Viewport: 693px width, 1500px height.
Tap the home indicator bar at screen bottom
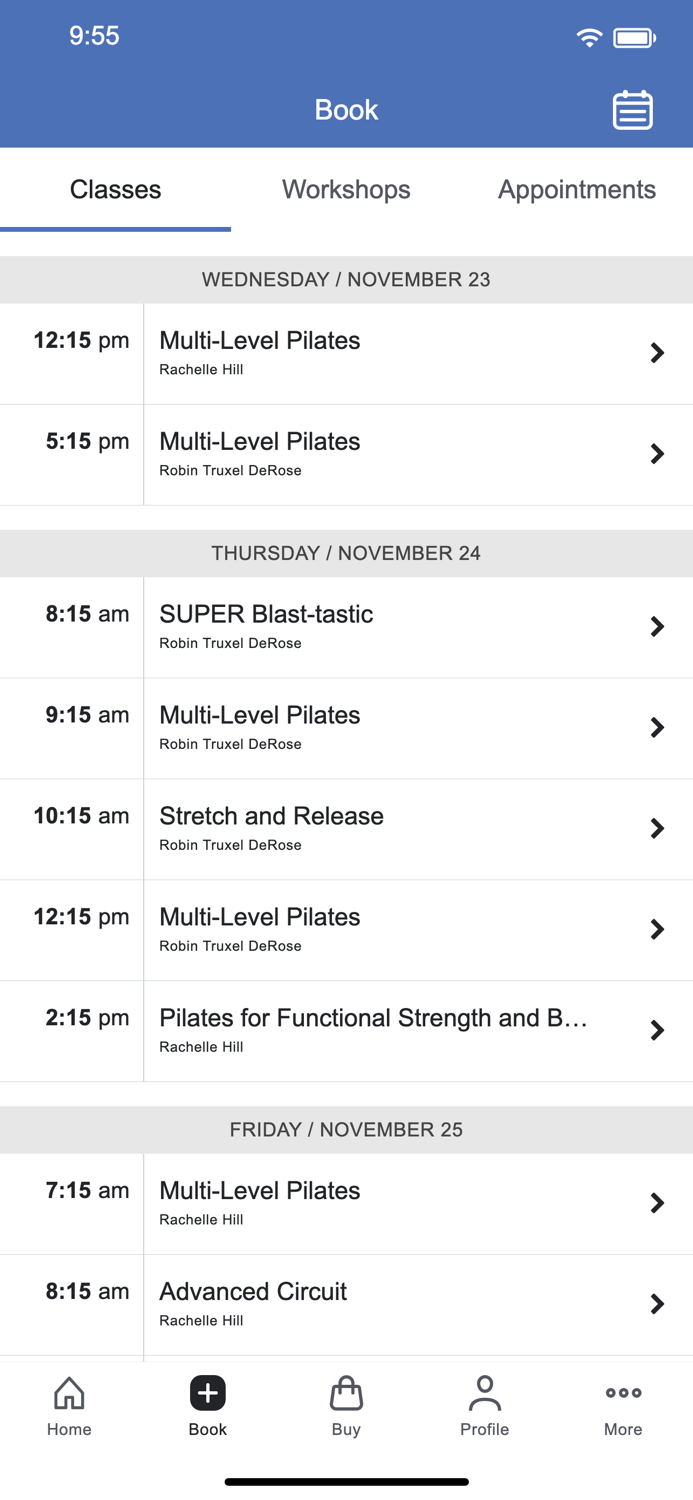point(346,1481)
